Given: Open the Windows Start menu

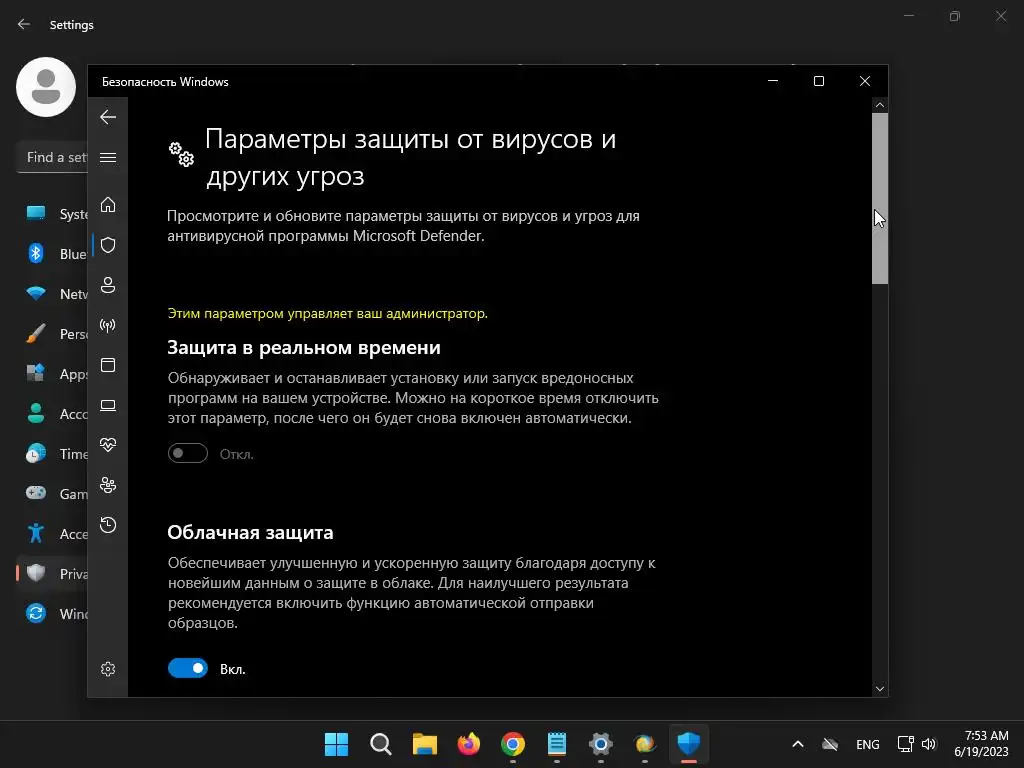Looking at the screenshot, I should click(336, 744).
